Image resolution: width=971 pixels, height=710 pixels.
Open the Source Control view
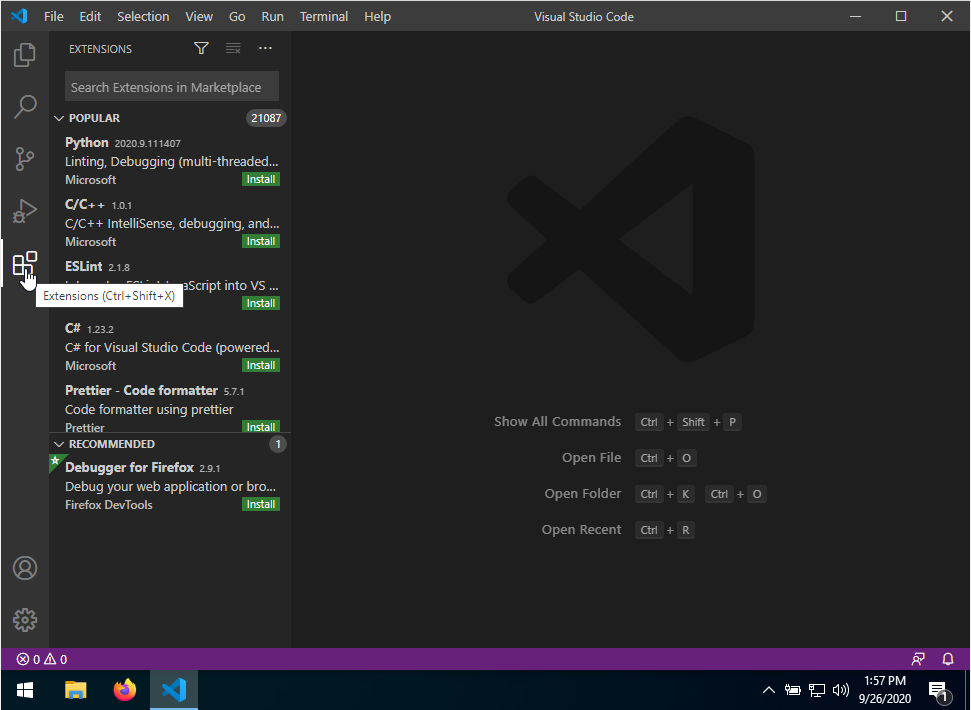click(x=25, y=159)
